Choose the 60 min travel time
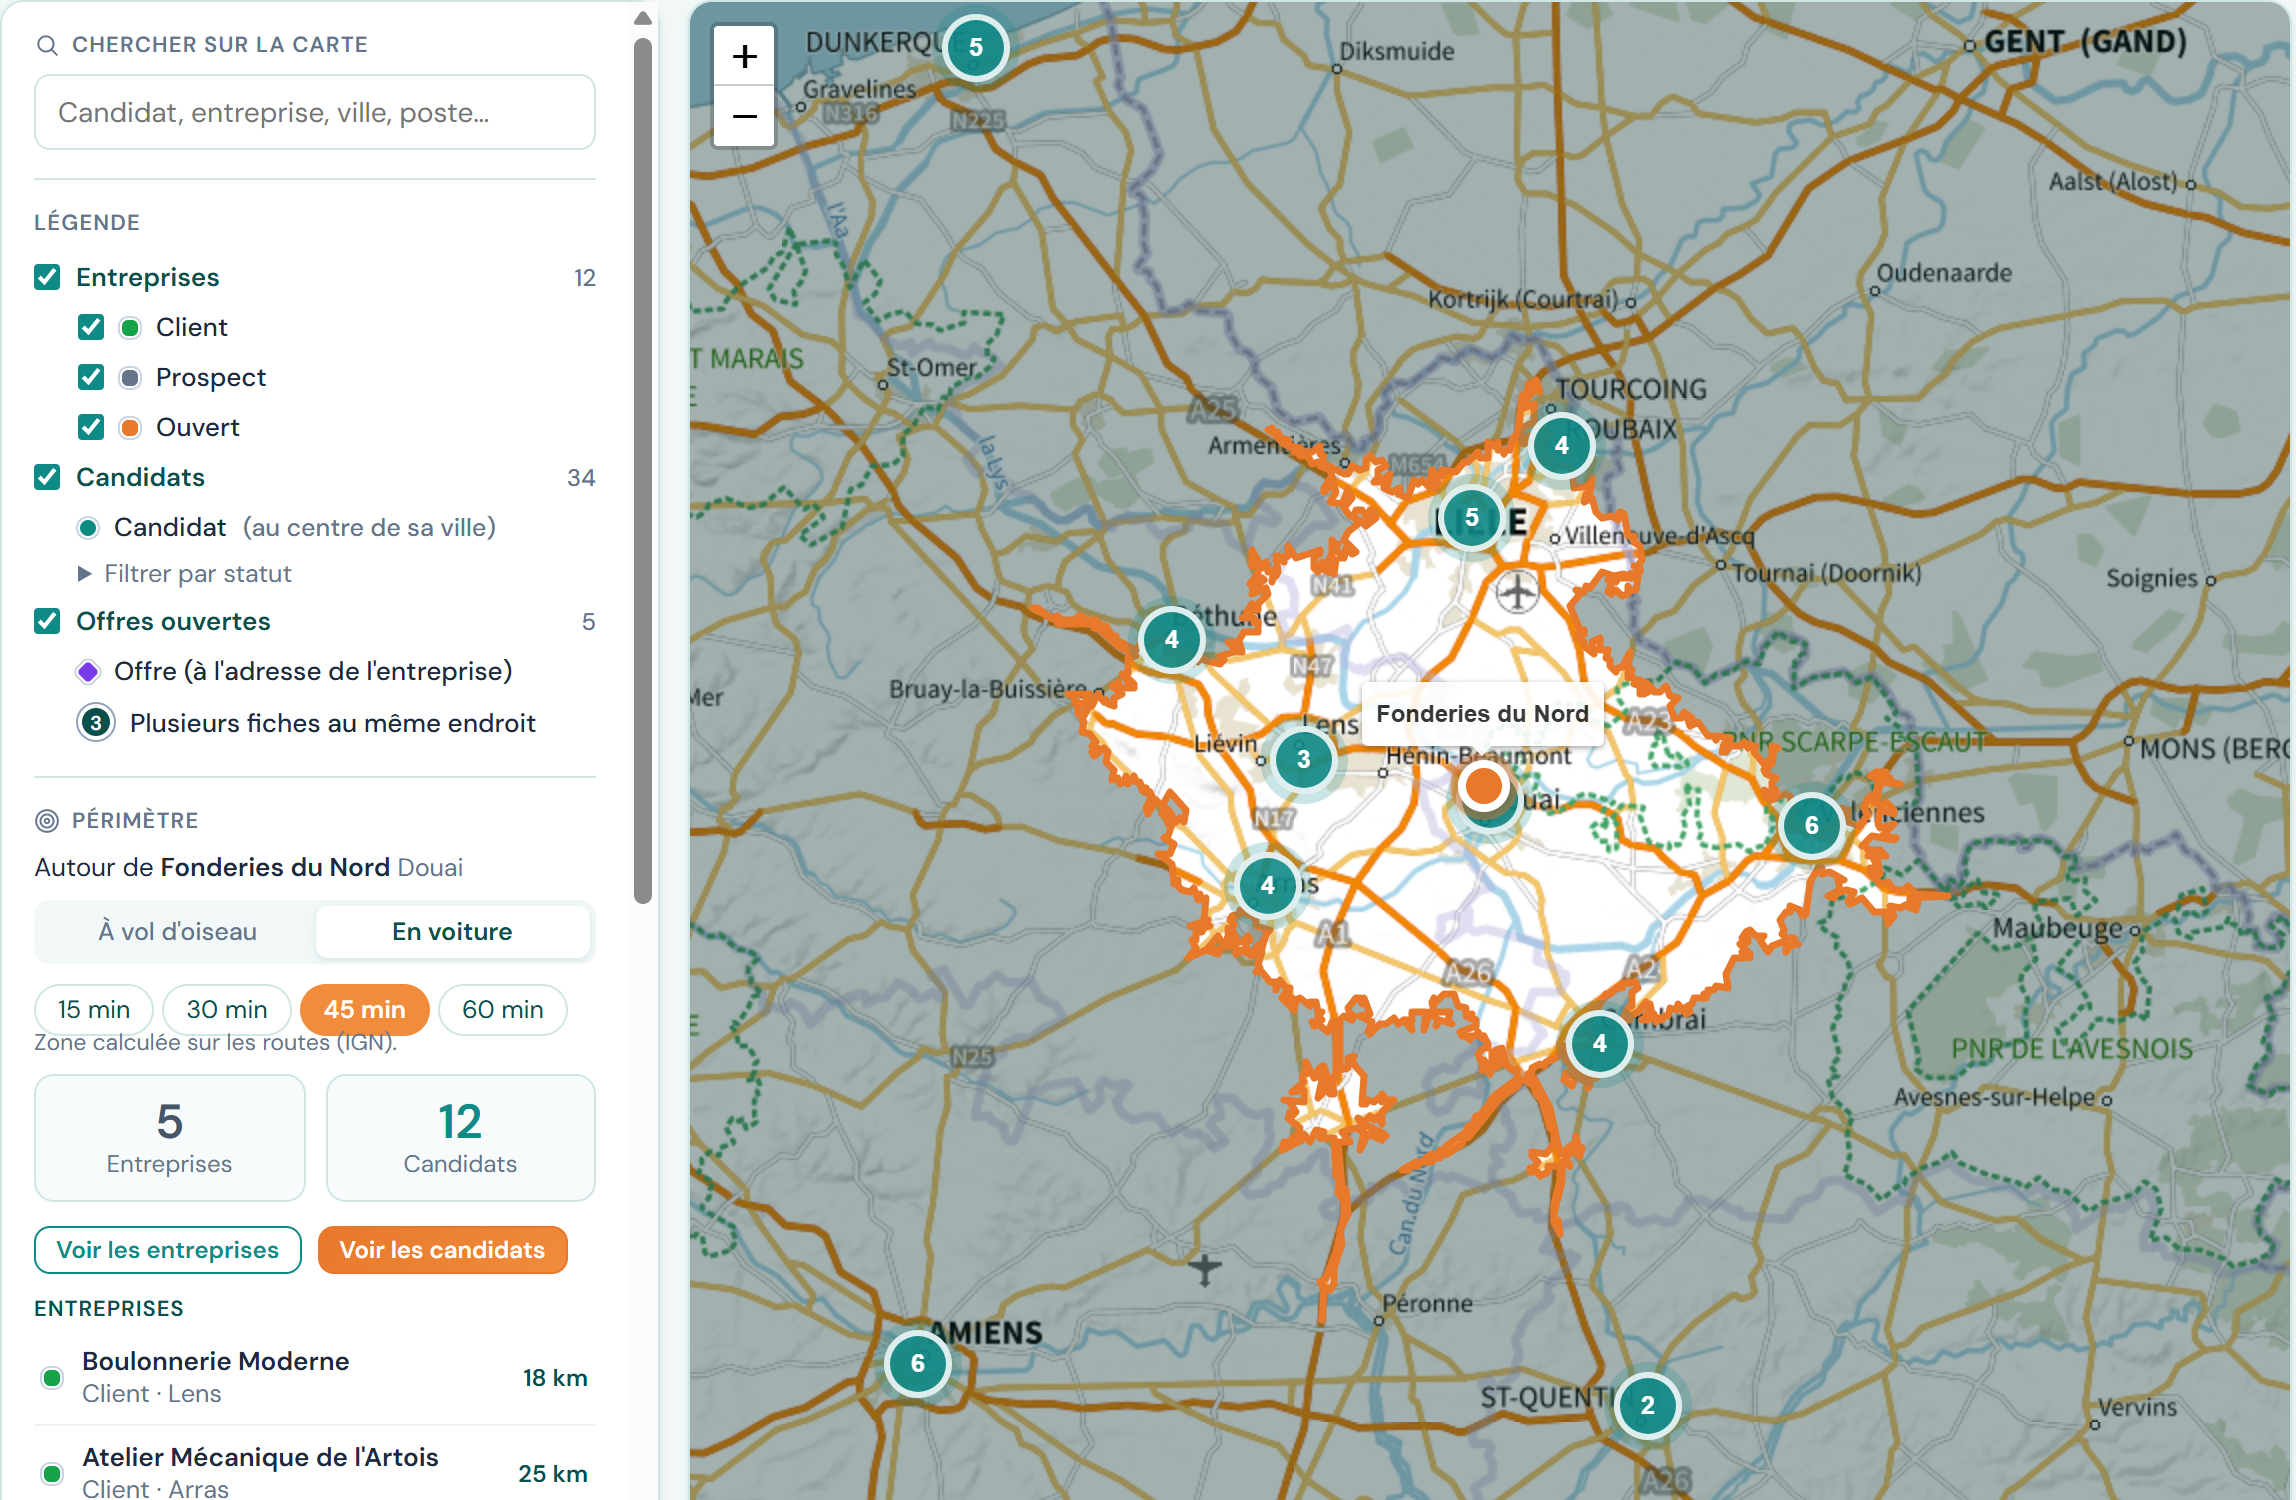This screenshot has height=1500, width=2296. (503, 1010)
